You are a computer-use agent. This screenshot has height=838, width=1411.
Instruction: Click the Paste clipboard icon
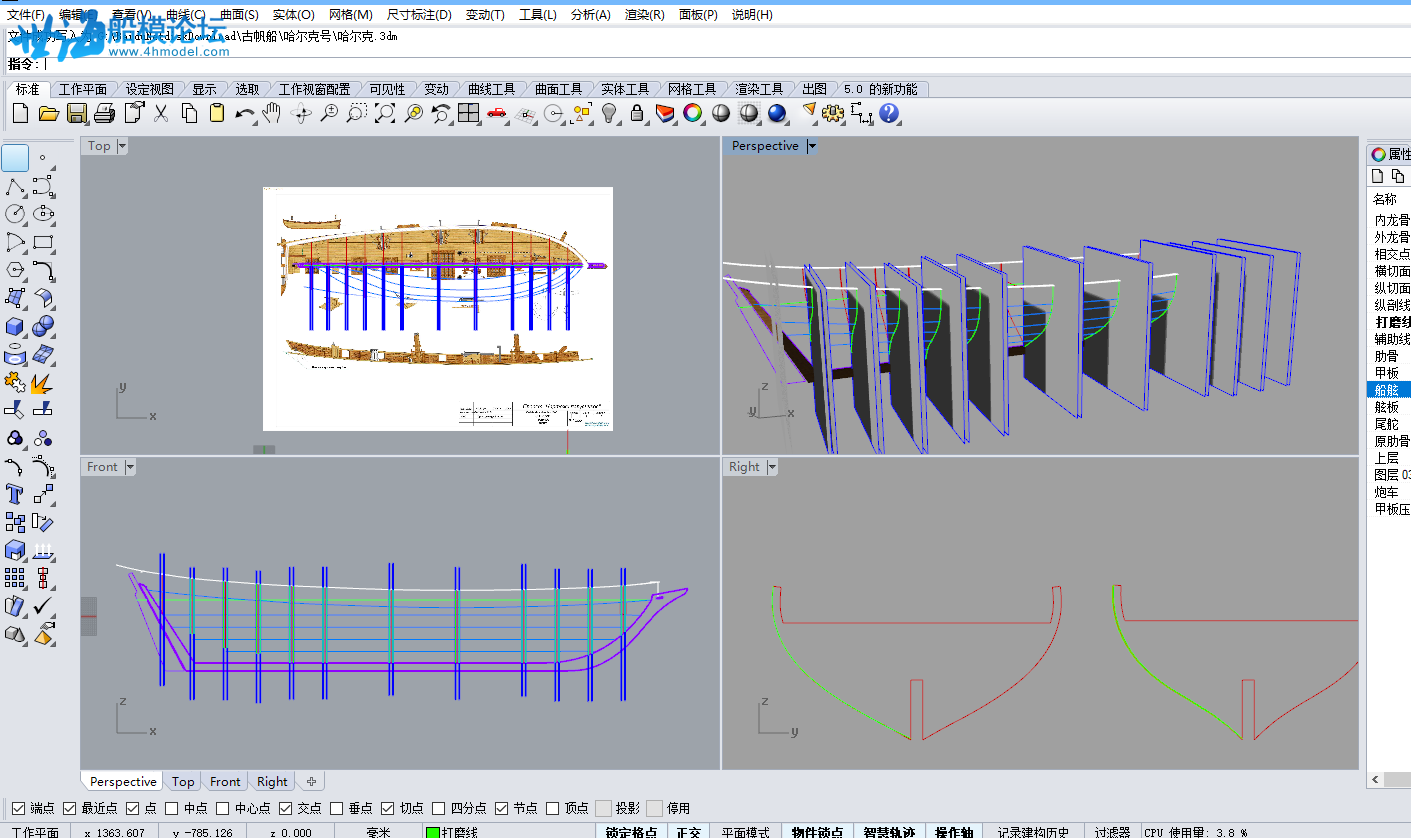pos(217,113)
